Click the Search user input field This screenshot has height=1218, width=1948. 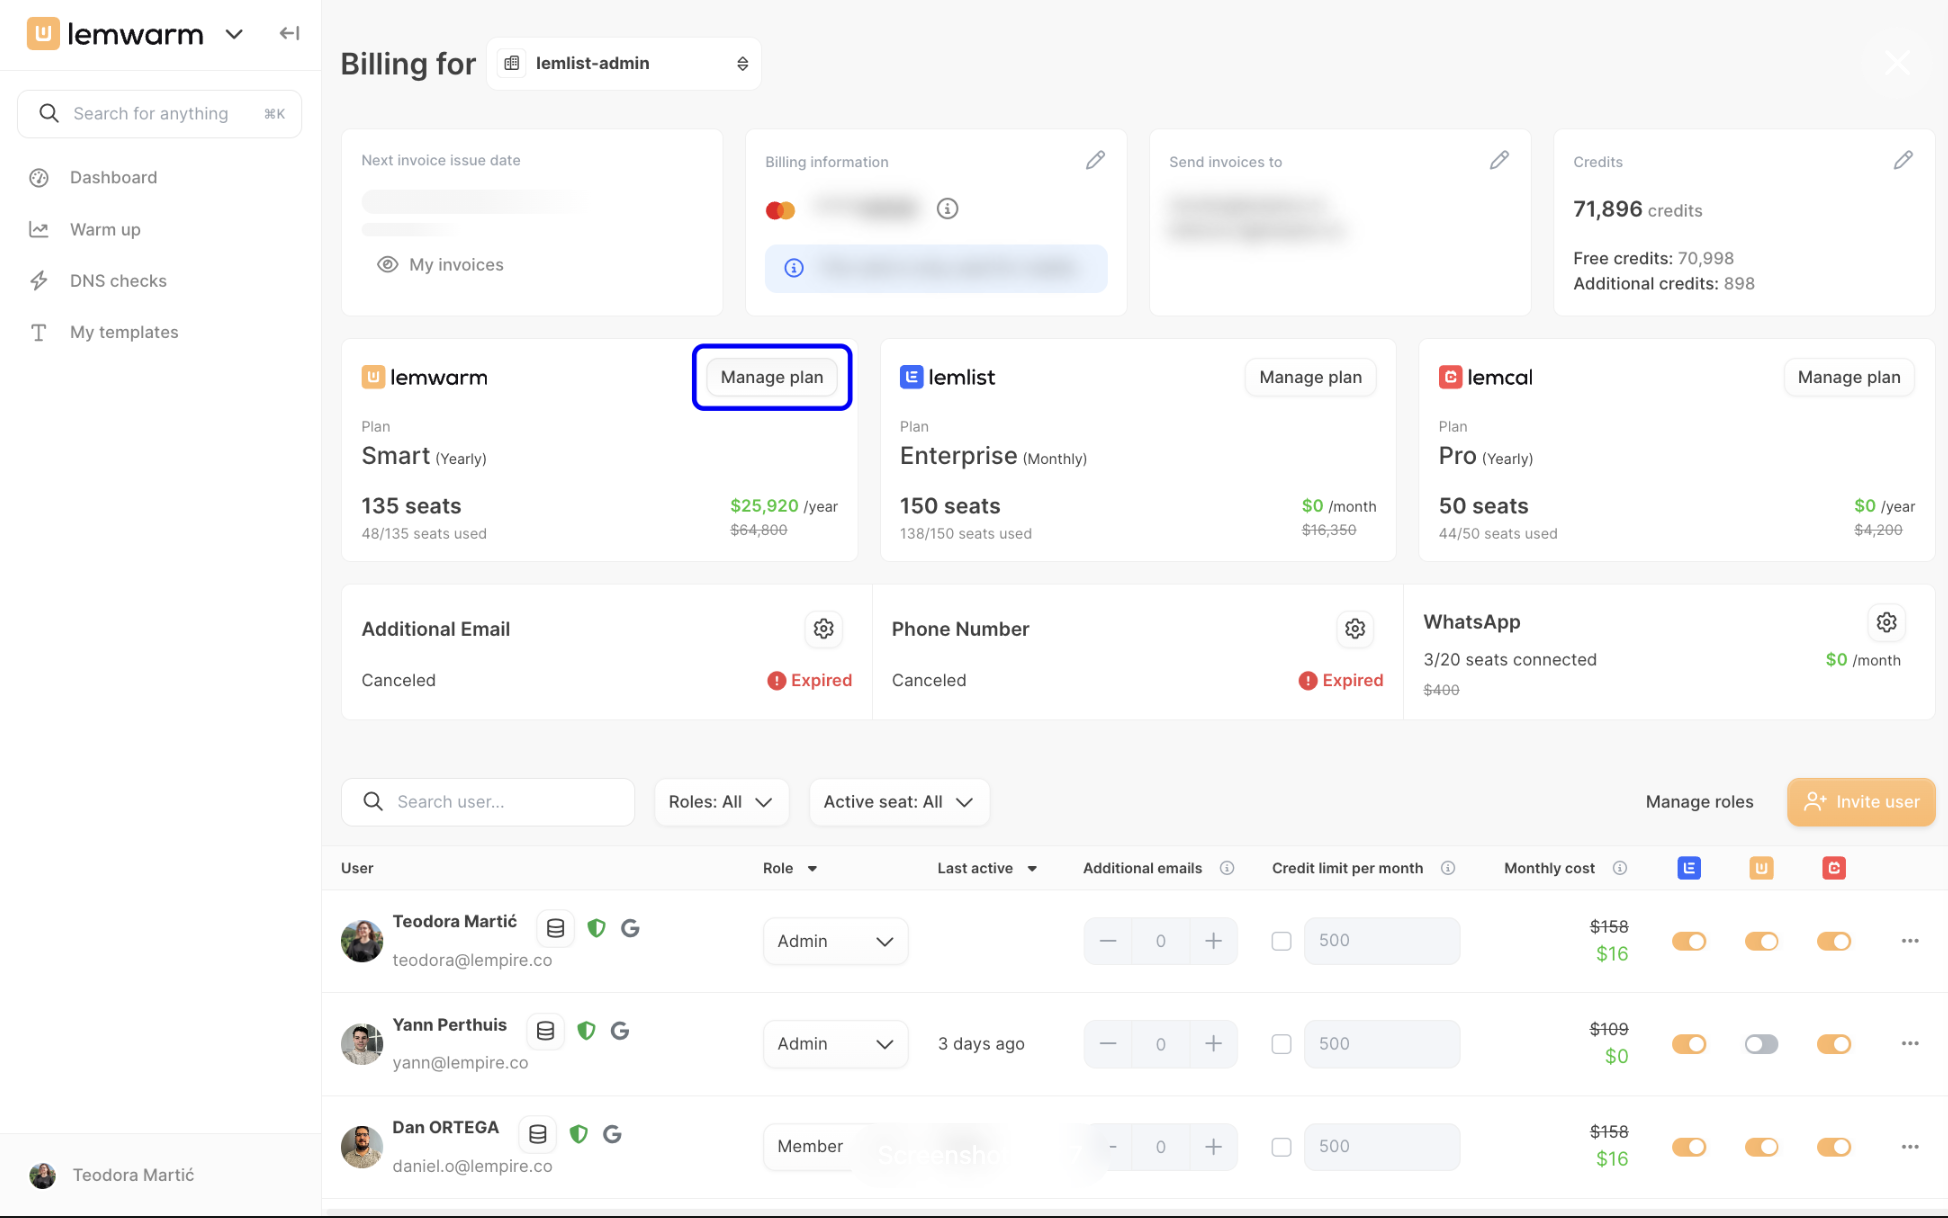(500, 802)
